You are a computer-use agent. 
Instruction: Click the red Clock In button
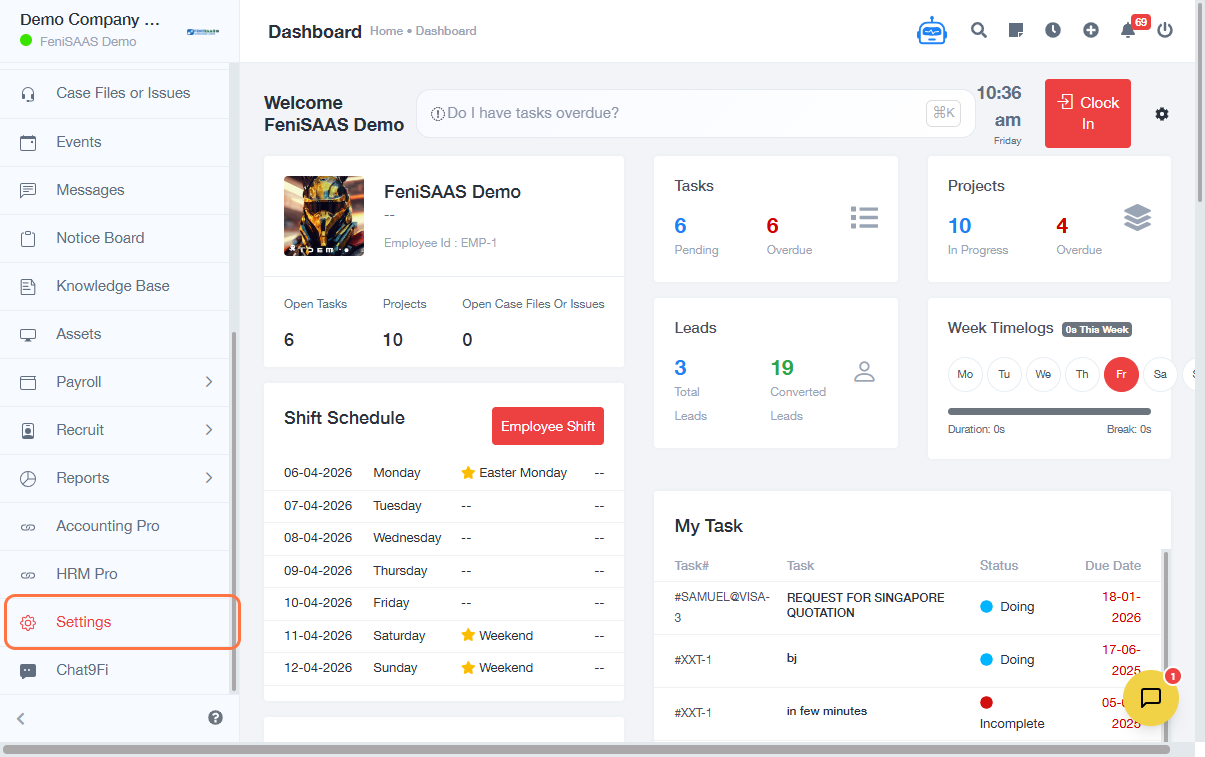(x=1087, y=113)
